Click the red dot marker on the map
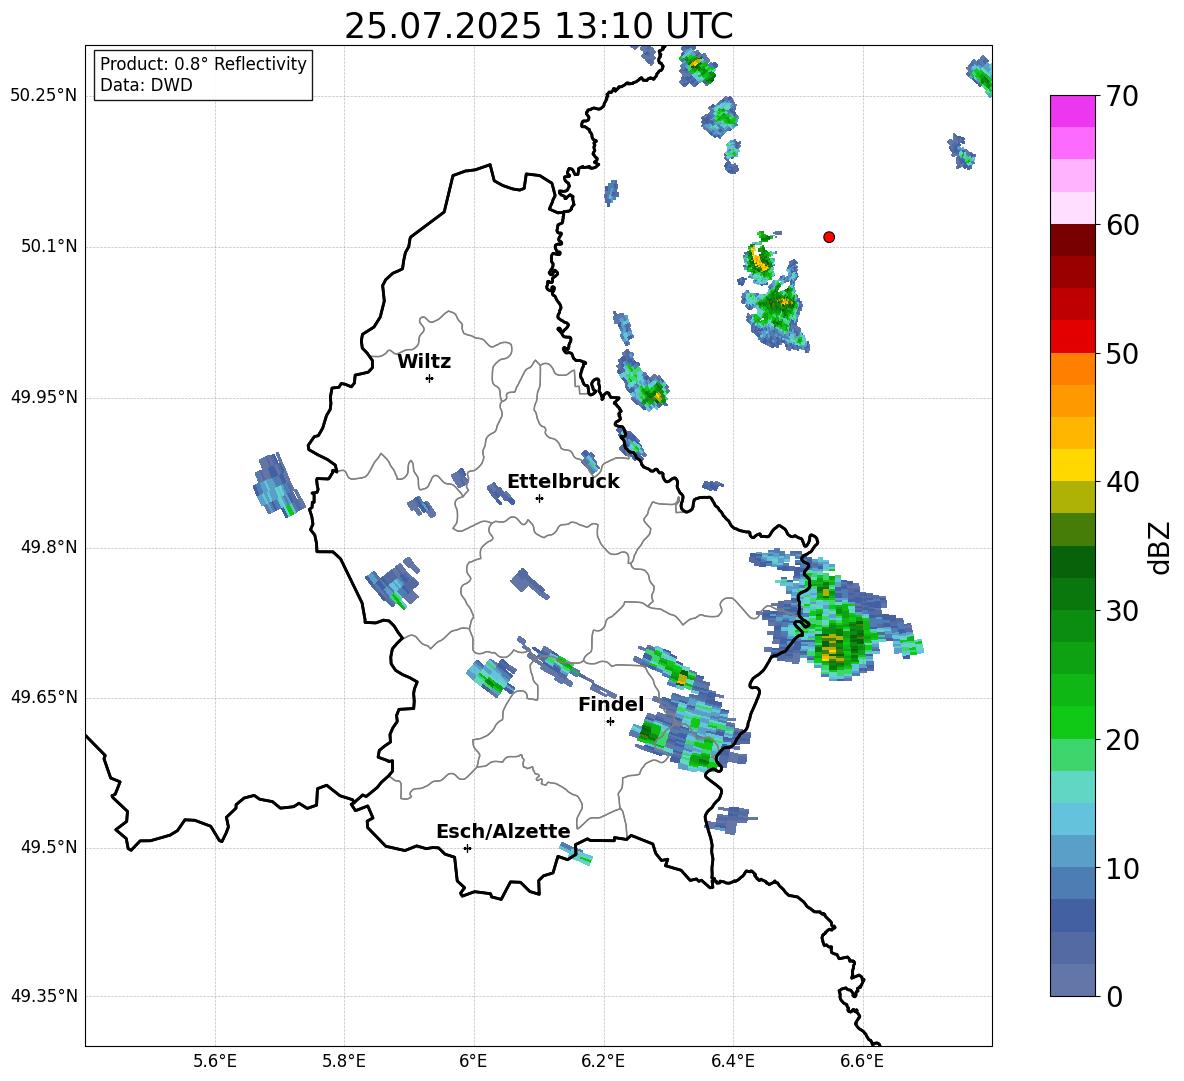 click(x=829, y=237)
